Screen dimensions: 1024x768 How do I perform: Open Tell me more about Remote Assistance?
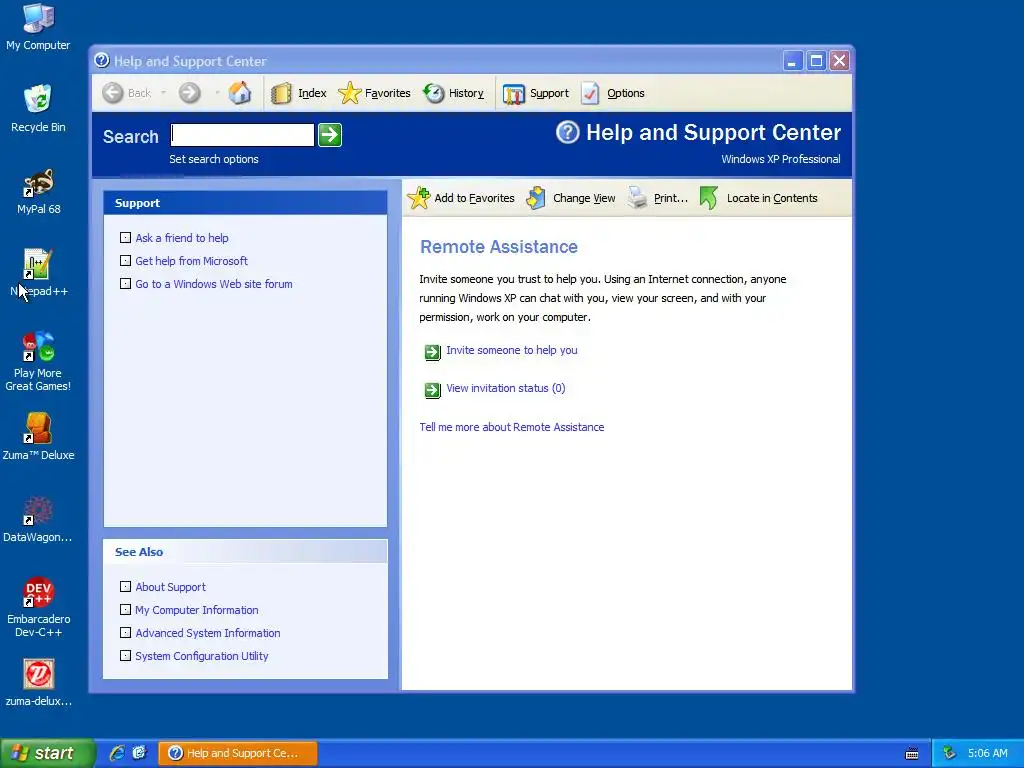(x=511, y=427)
